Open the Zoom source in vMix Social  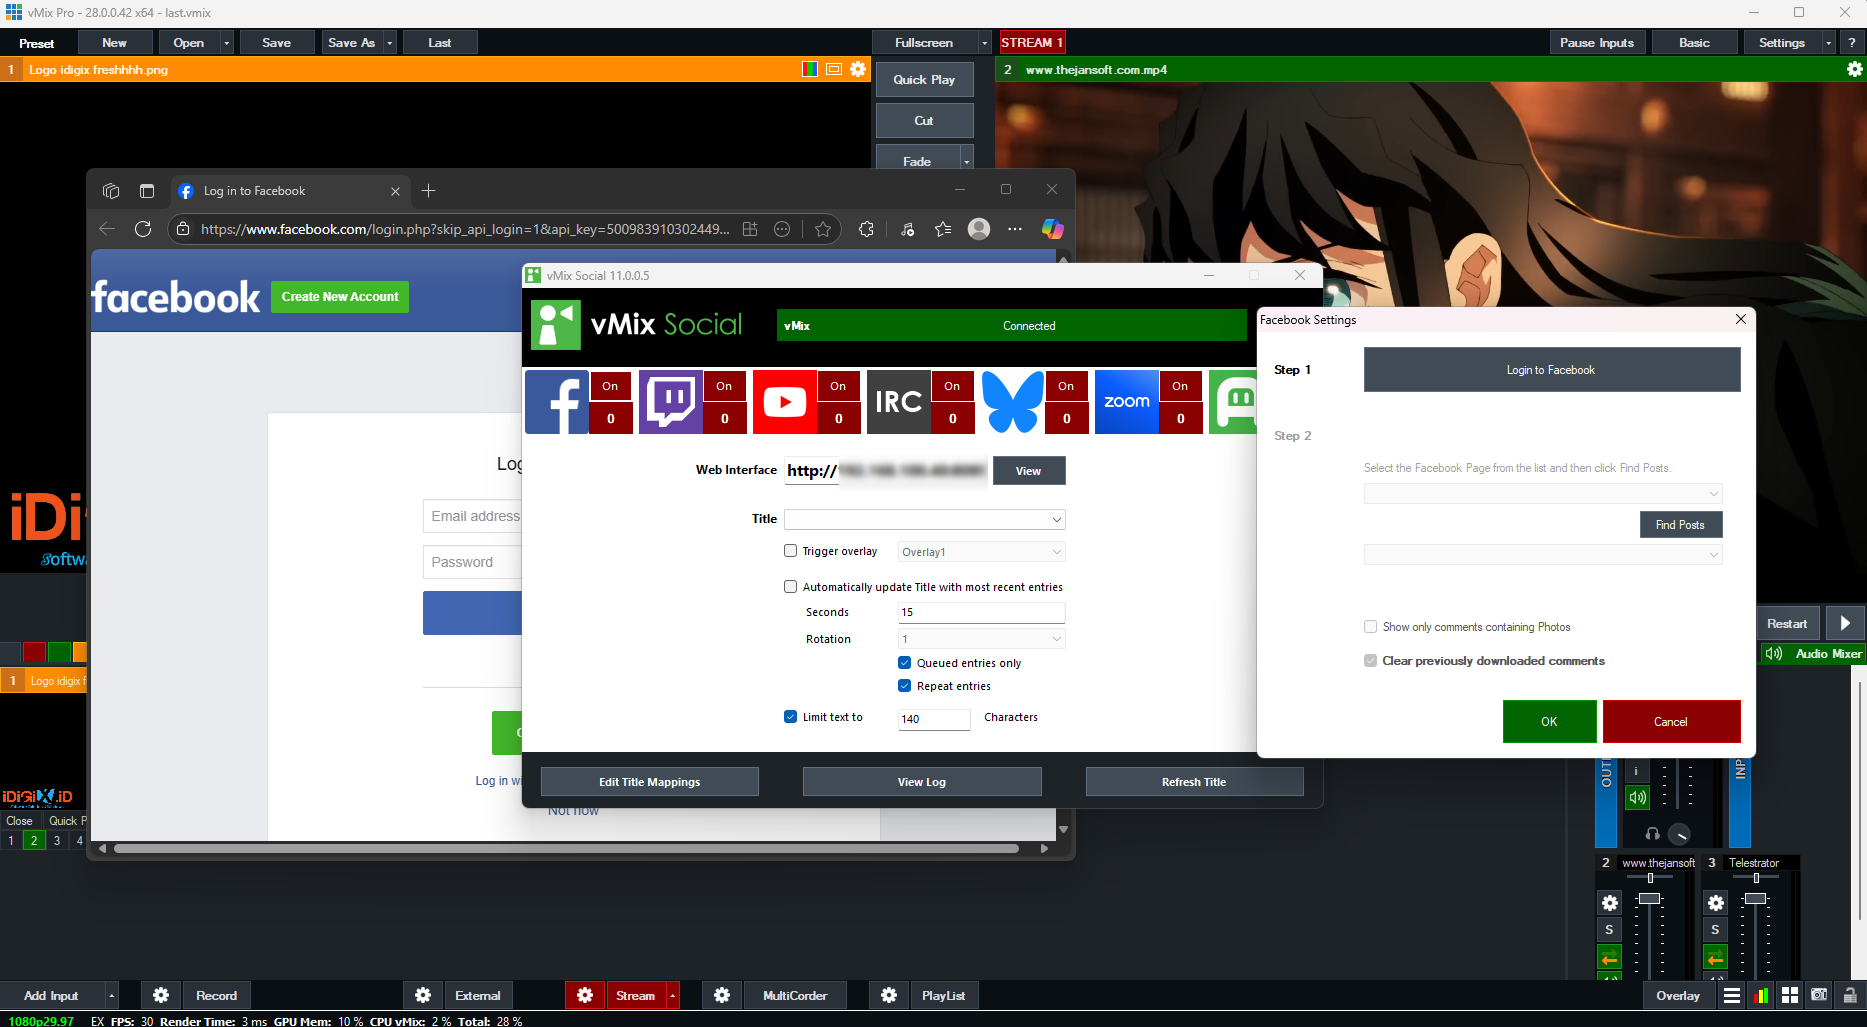[x=1127, y=401]
